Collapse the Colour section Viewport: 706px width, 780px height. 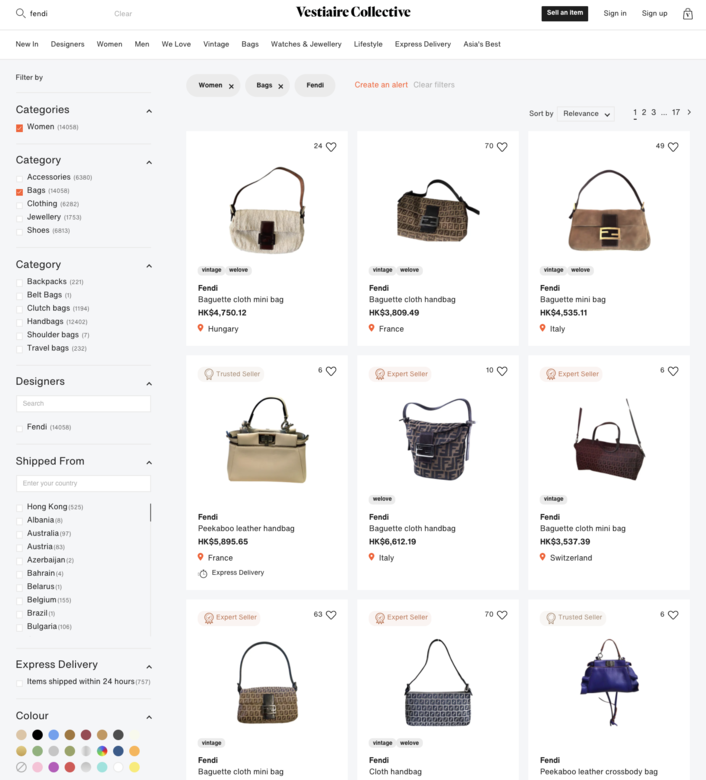[149, 717]
